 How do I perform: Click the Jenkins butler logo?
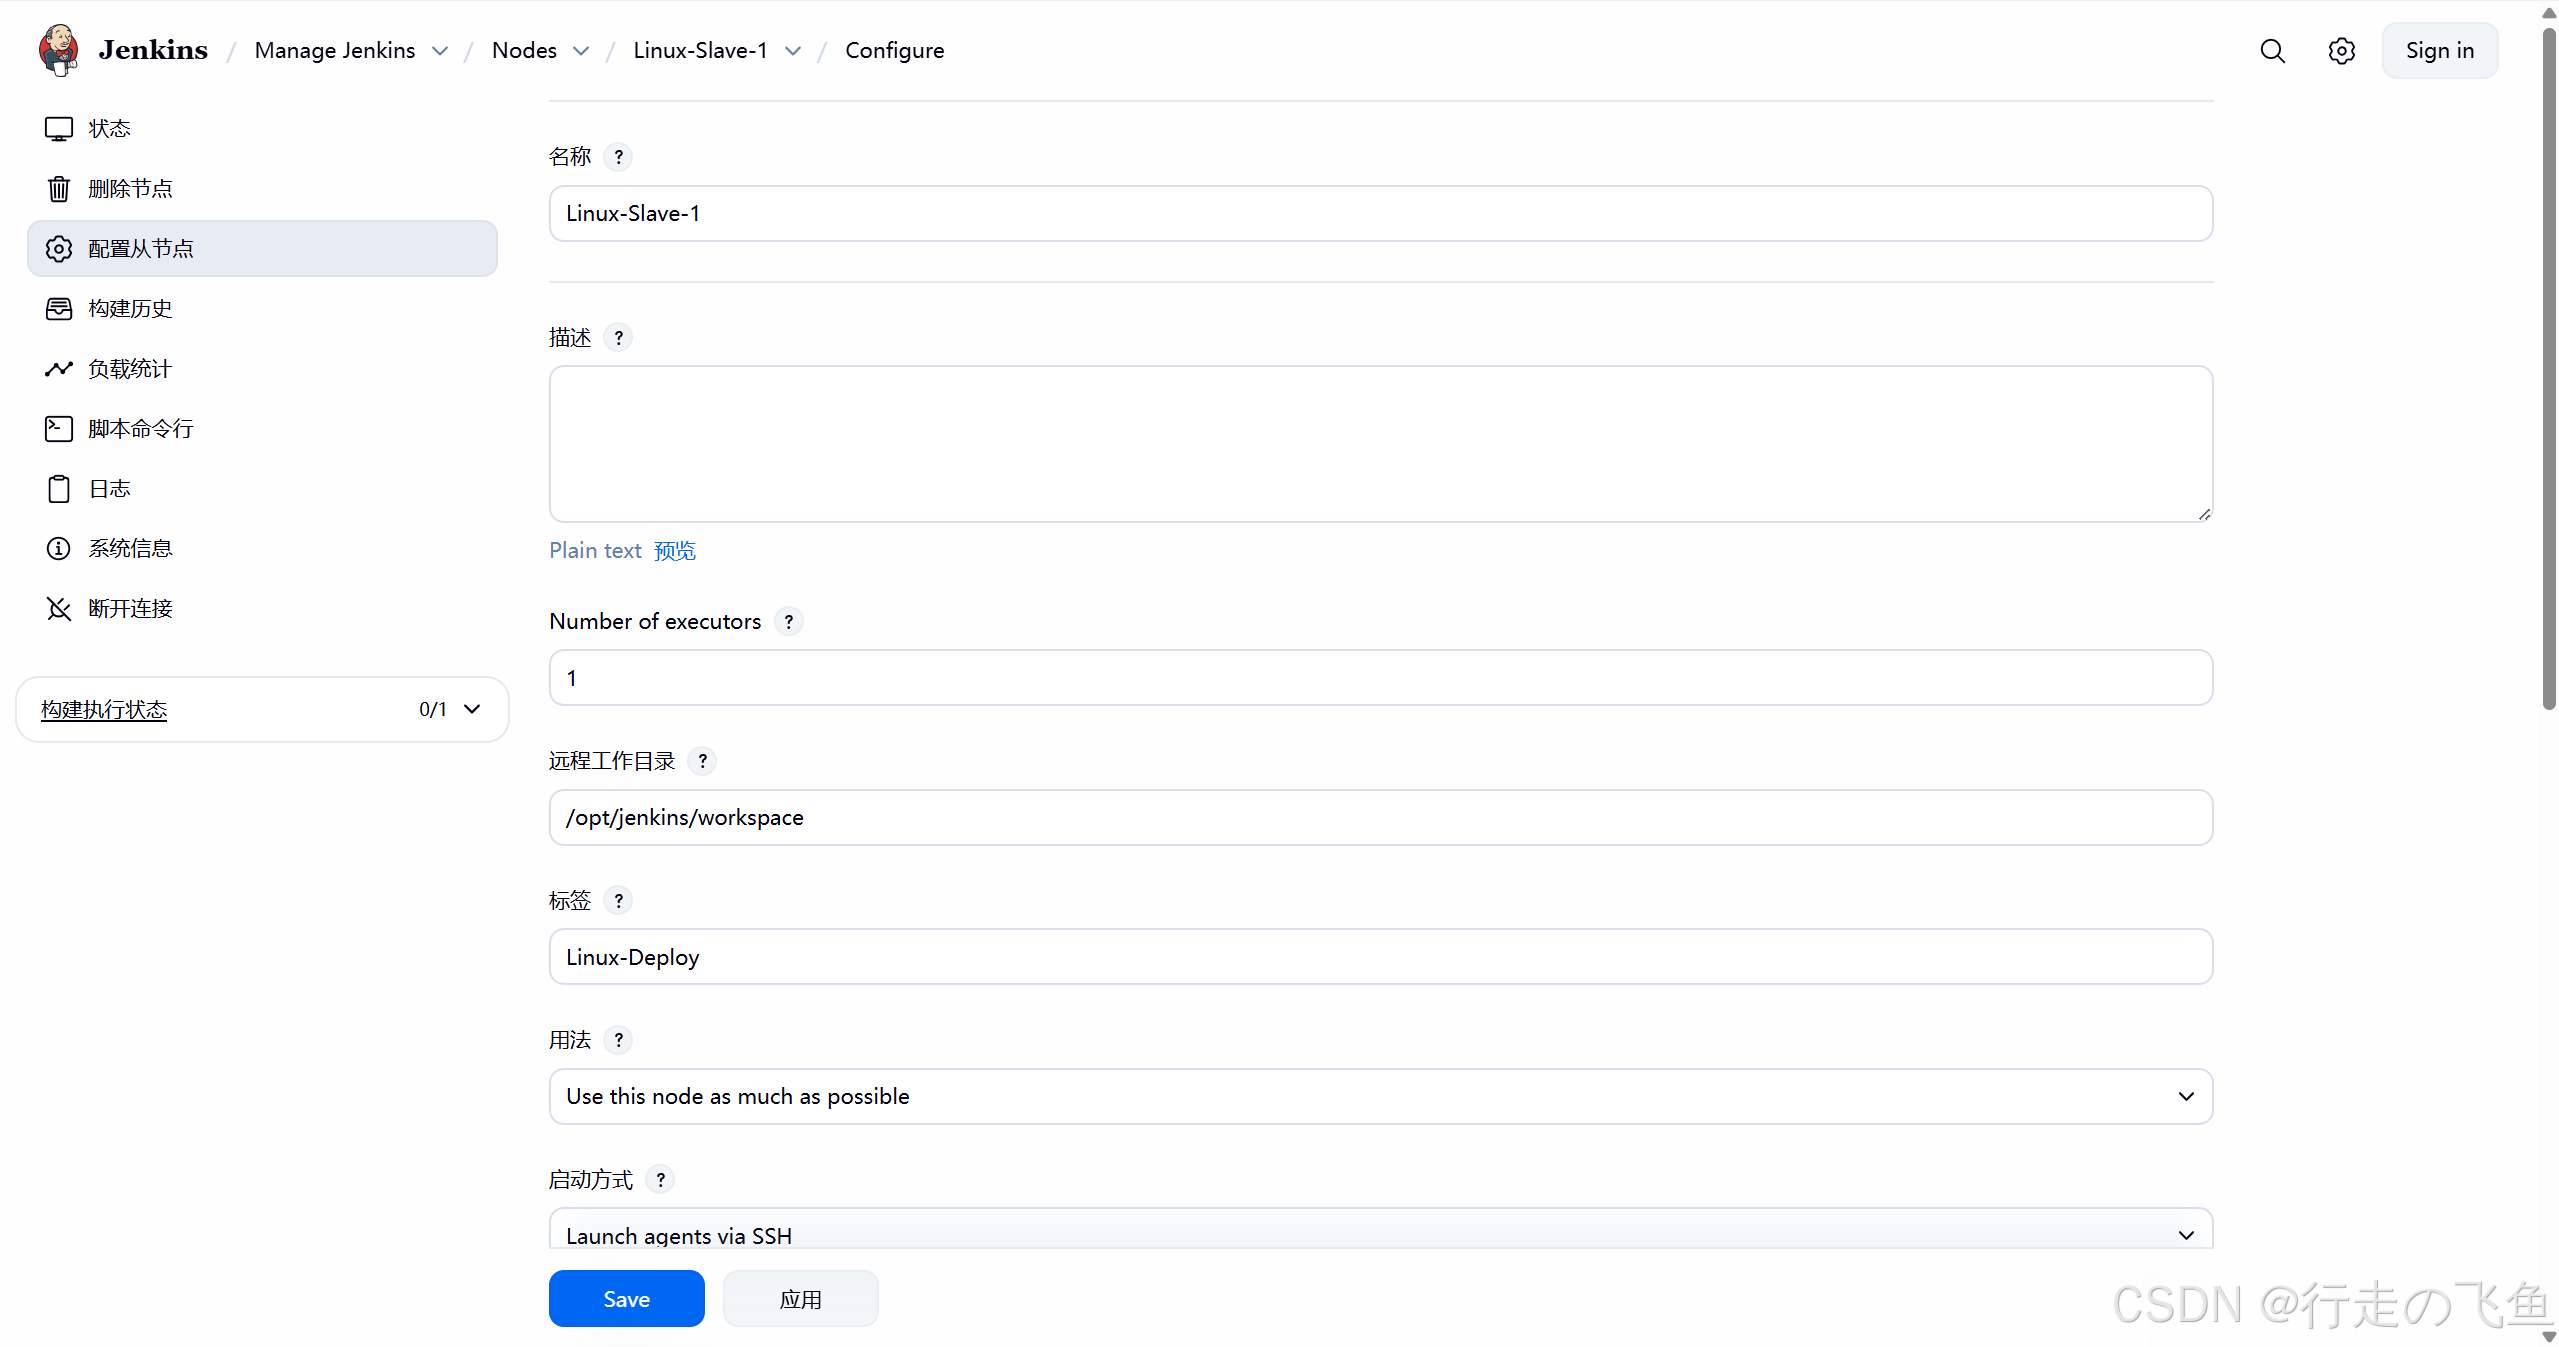pos(59,50)
